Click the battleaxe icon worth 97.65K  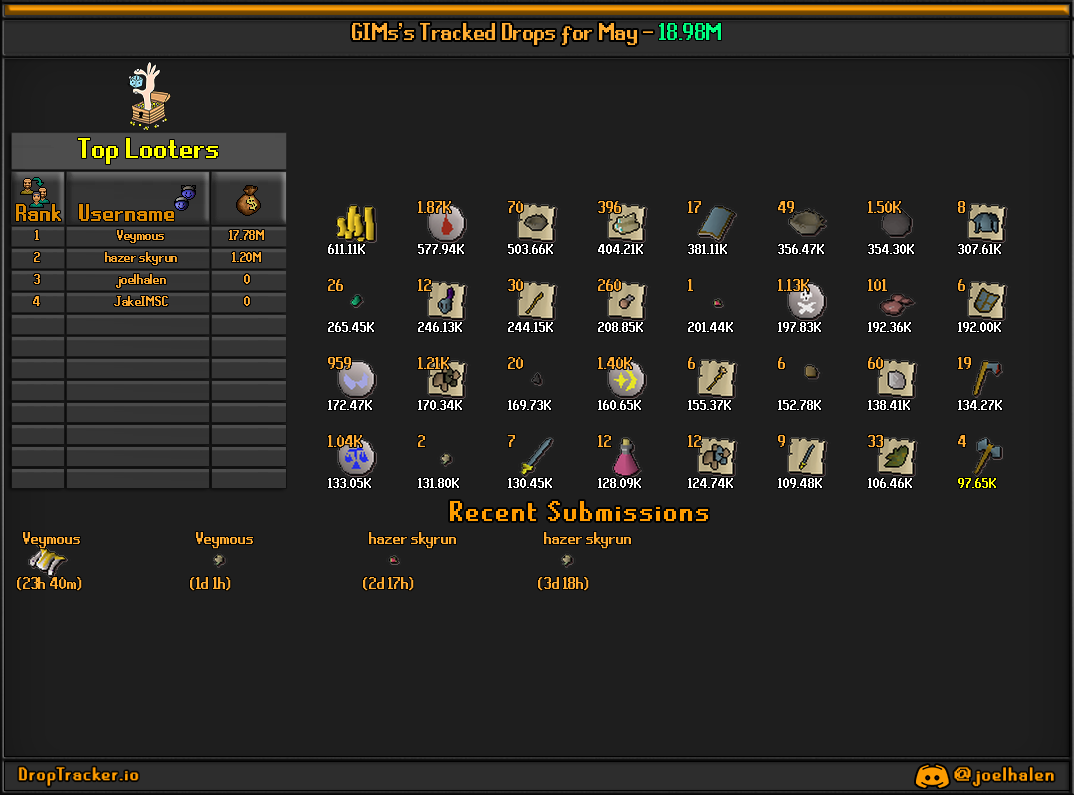987,456
